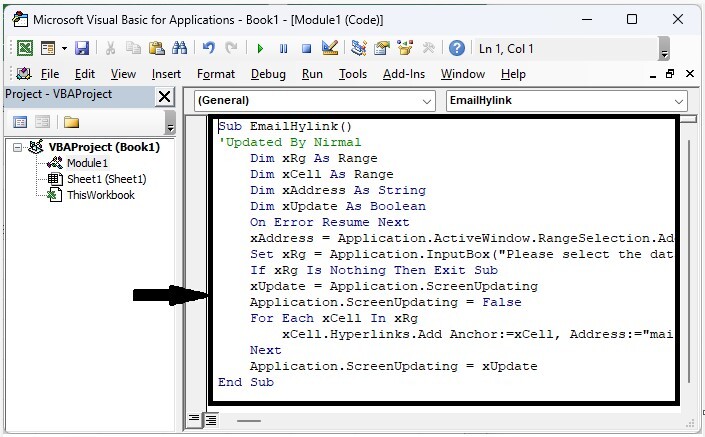705x437 pixels.
Task: Open the Debug menu
Action: pos(268,74)
